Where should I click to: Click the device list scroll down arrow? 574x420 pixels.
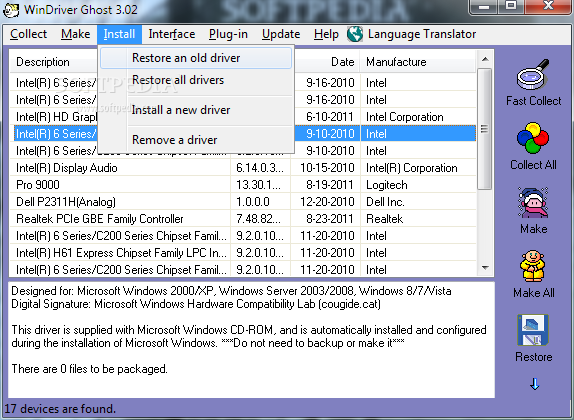[485, 268]
